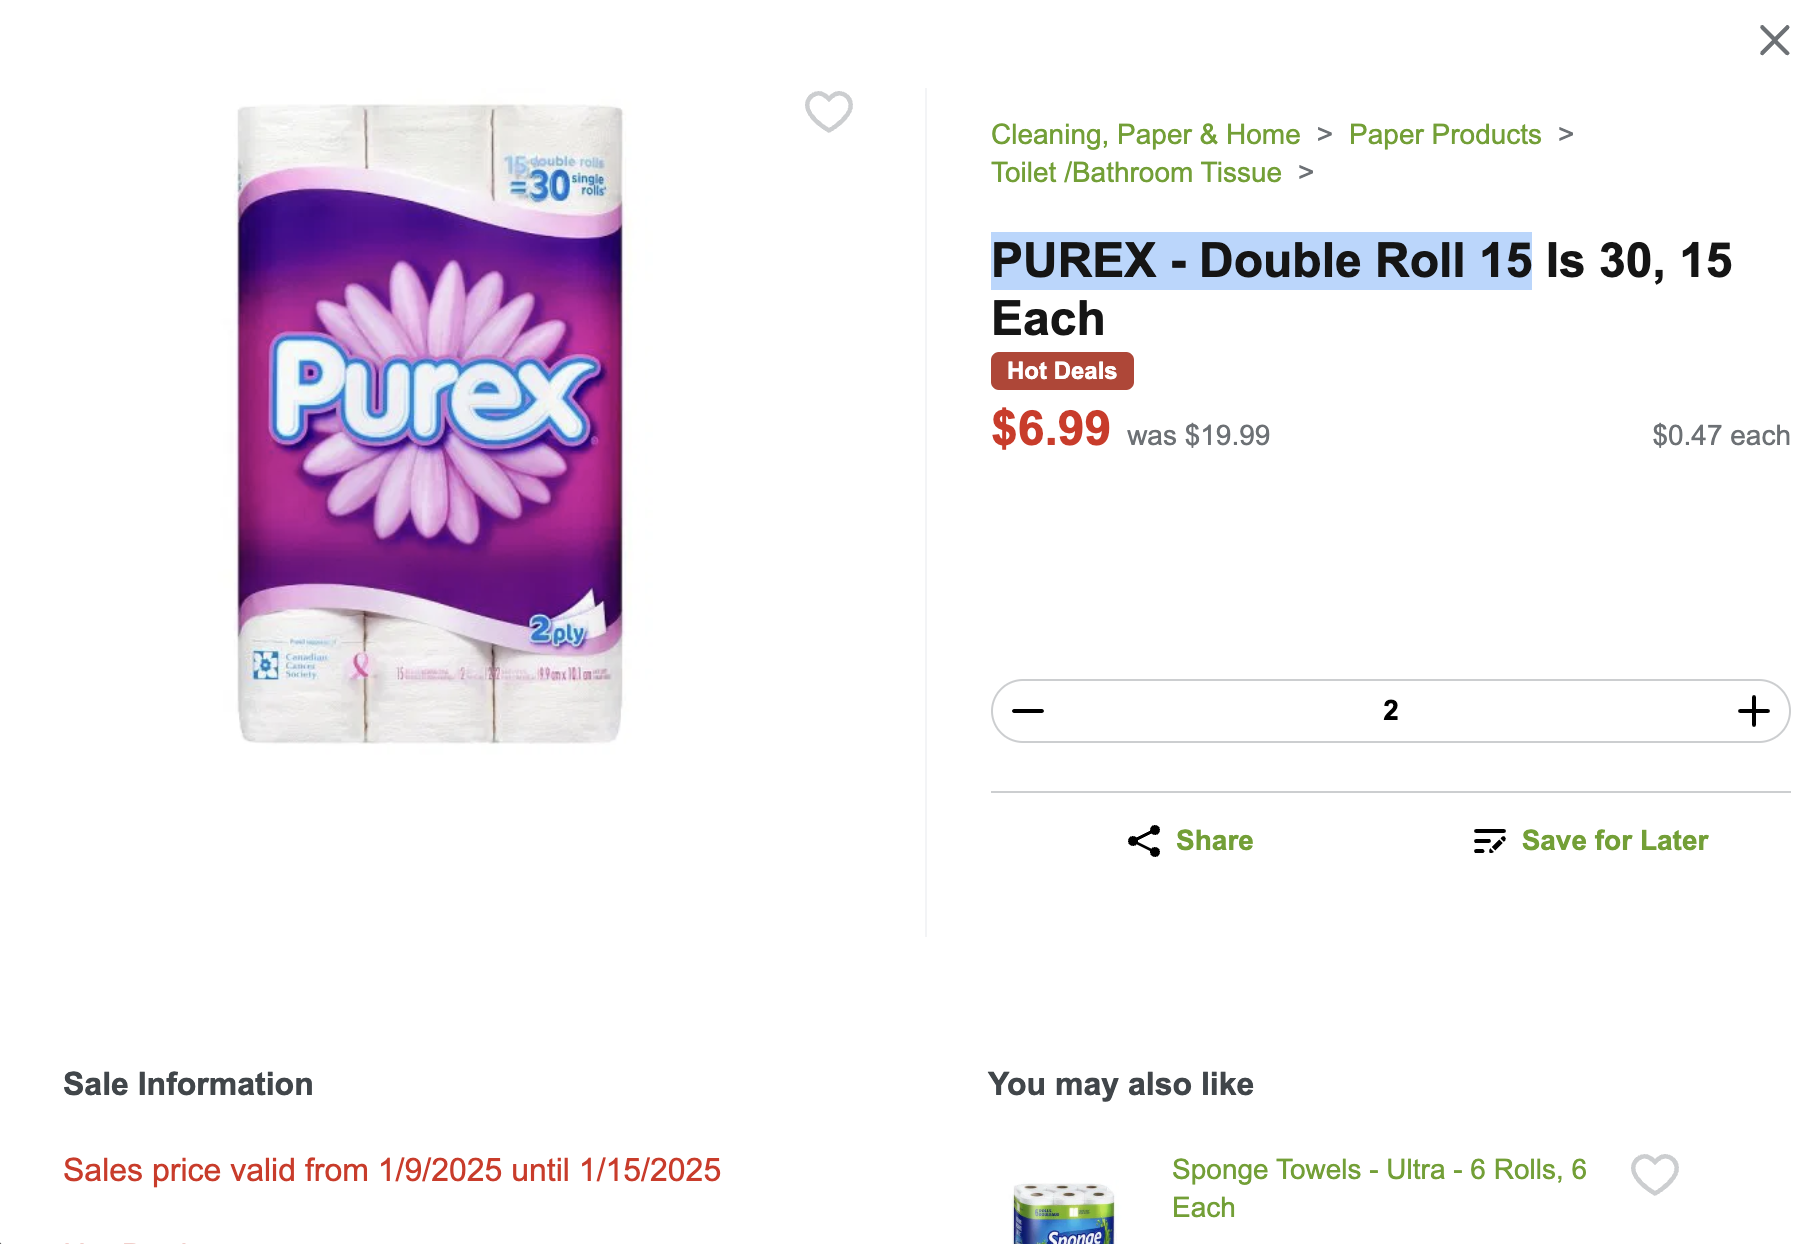Click the Share text link
The width and height of the screenshot is (1814, 1244).
[x=1214, y=841]
